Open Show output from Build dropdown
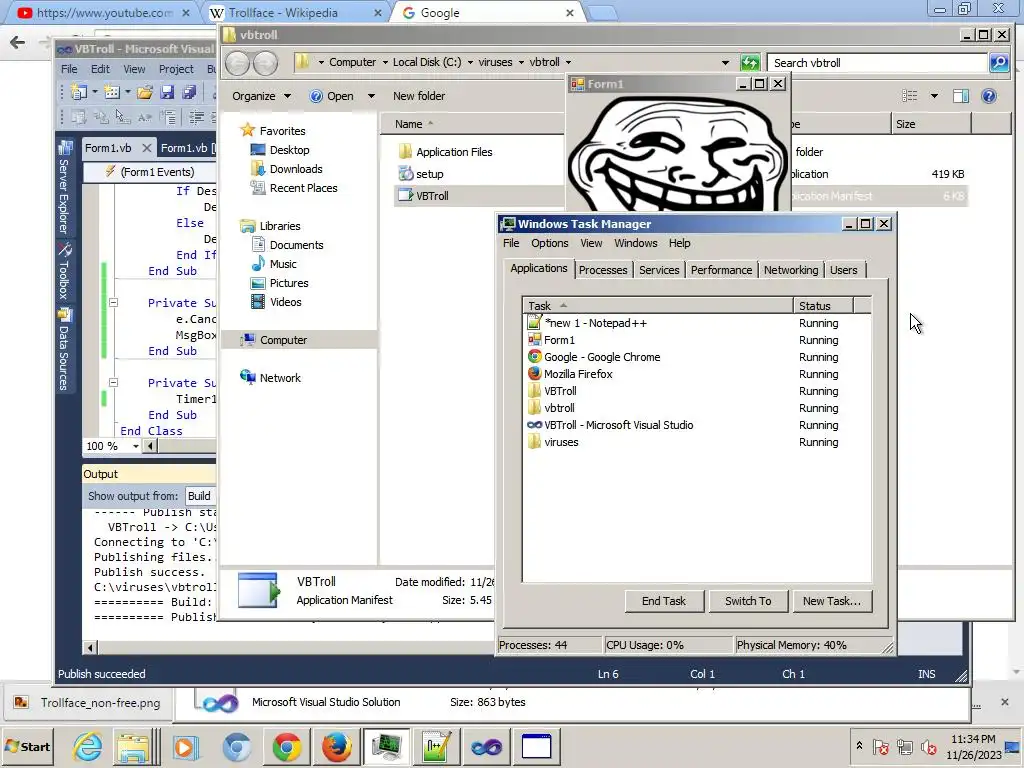Image resolution: width=1024 pixels, height=768 pixels. [x=201, y=496]
